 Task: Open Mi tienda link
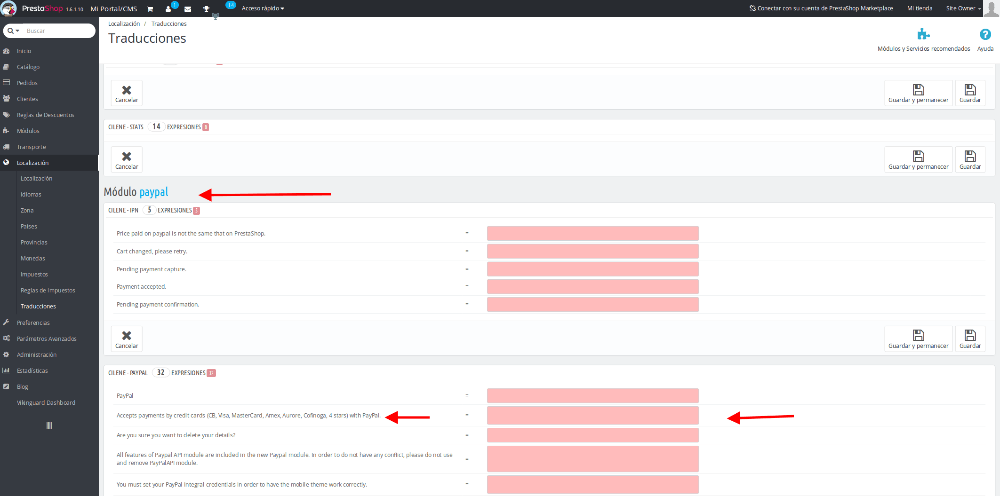(x=920, y=9)
